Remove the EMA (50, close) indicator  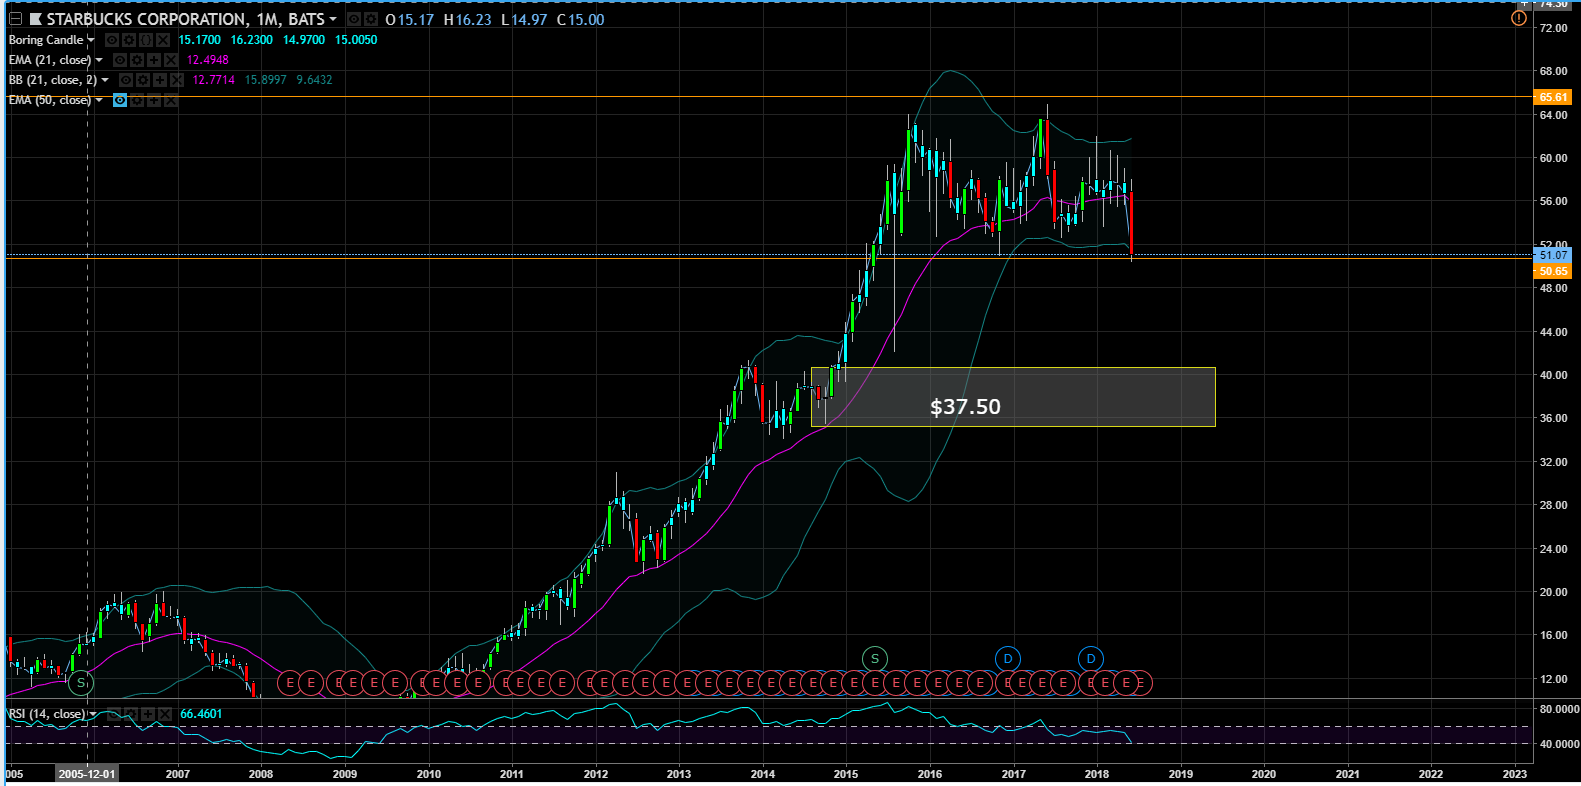click(171, 100)
